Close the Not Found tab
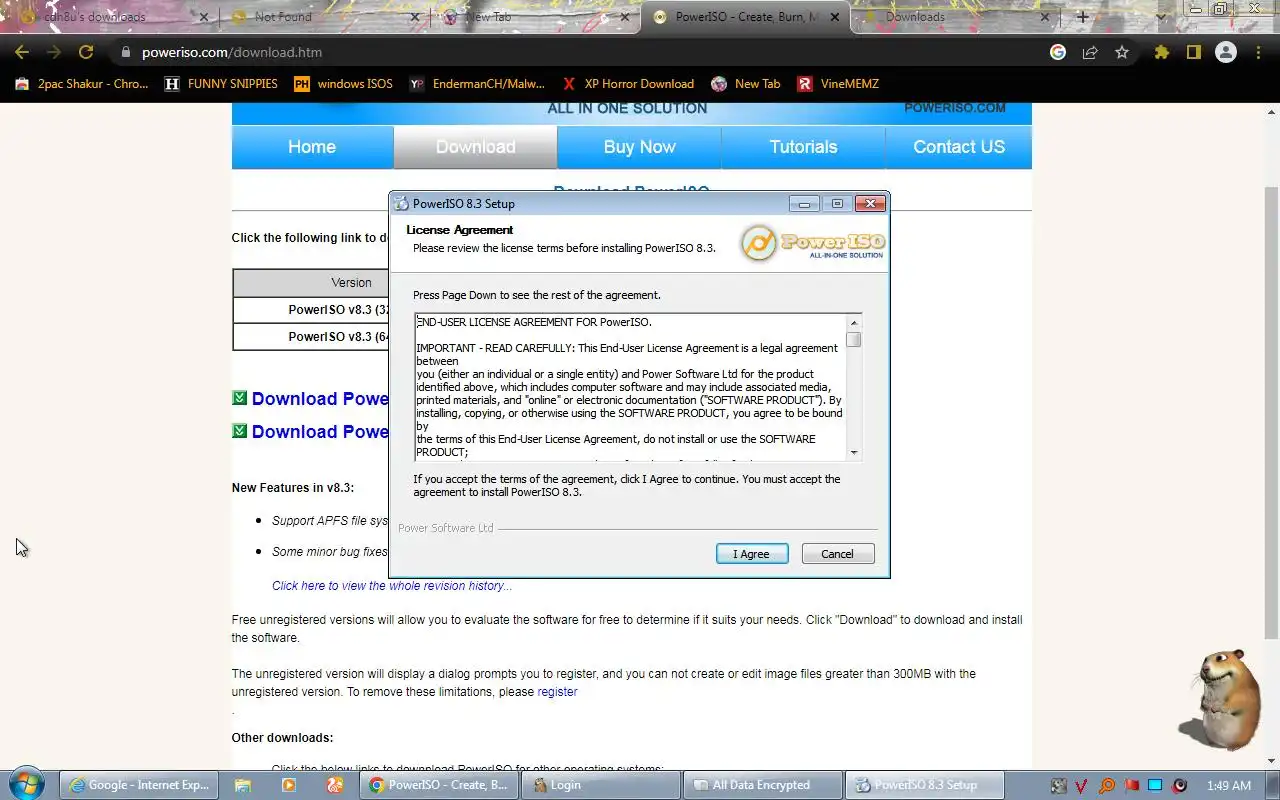 (415, 17)
